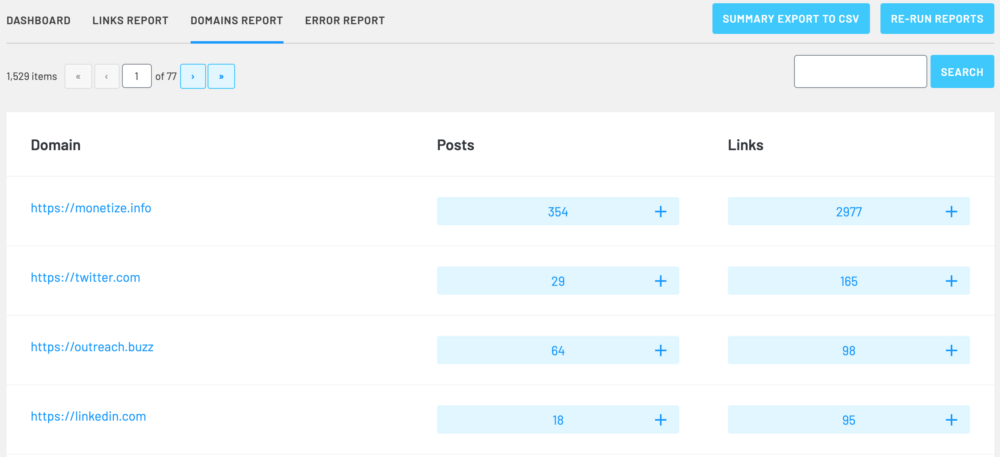
Task: Go to previous page arrow
Action: tap(107, 76)
